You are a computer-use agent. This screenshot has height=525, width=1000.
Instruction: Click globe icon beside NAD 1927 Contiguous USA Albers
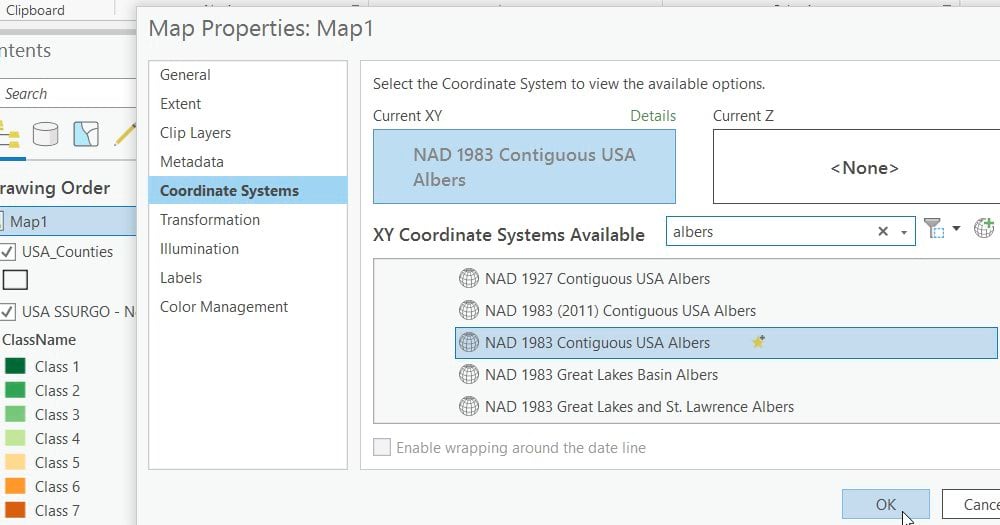tap(468, 279)
